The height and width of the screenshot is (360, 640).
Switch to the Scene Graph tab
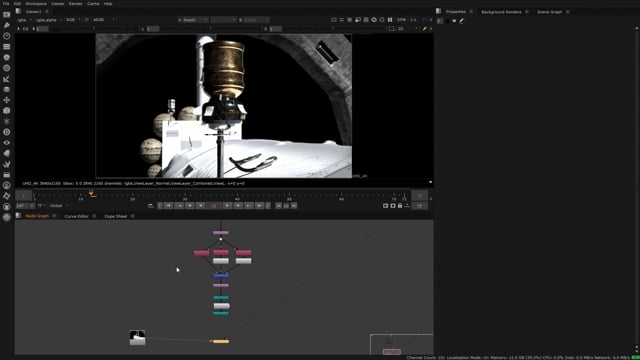[x=549, y=12]
